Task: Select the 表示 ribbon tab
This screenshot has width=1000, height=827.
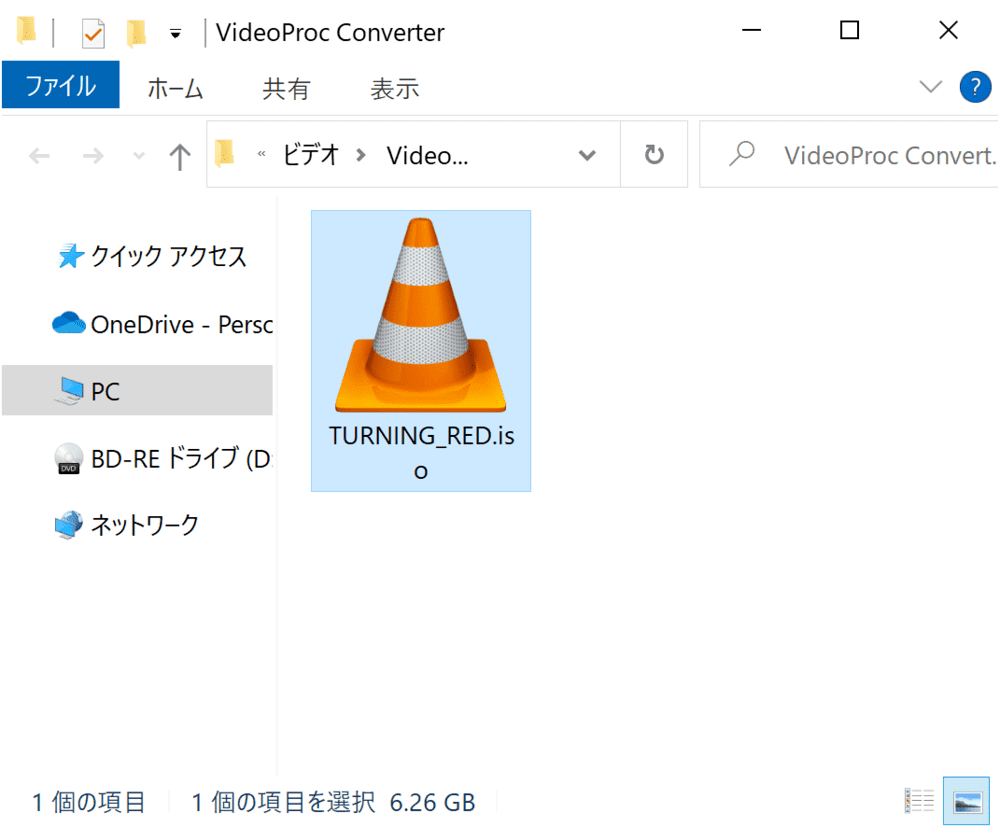Action: click(x=394, y=88)
